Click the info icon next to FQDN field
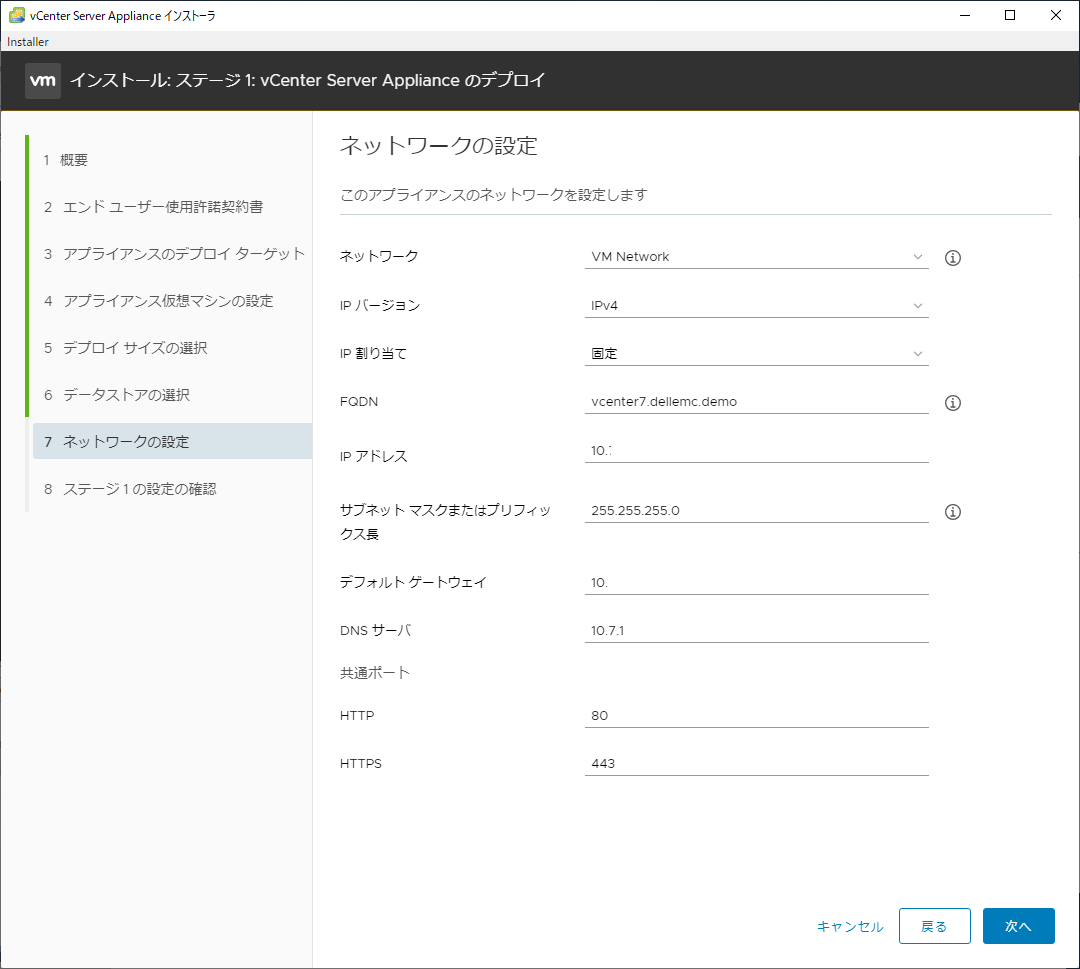This screenshot has height=969, width=1080. 953,403
